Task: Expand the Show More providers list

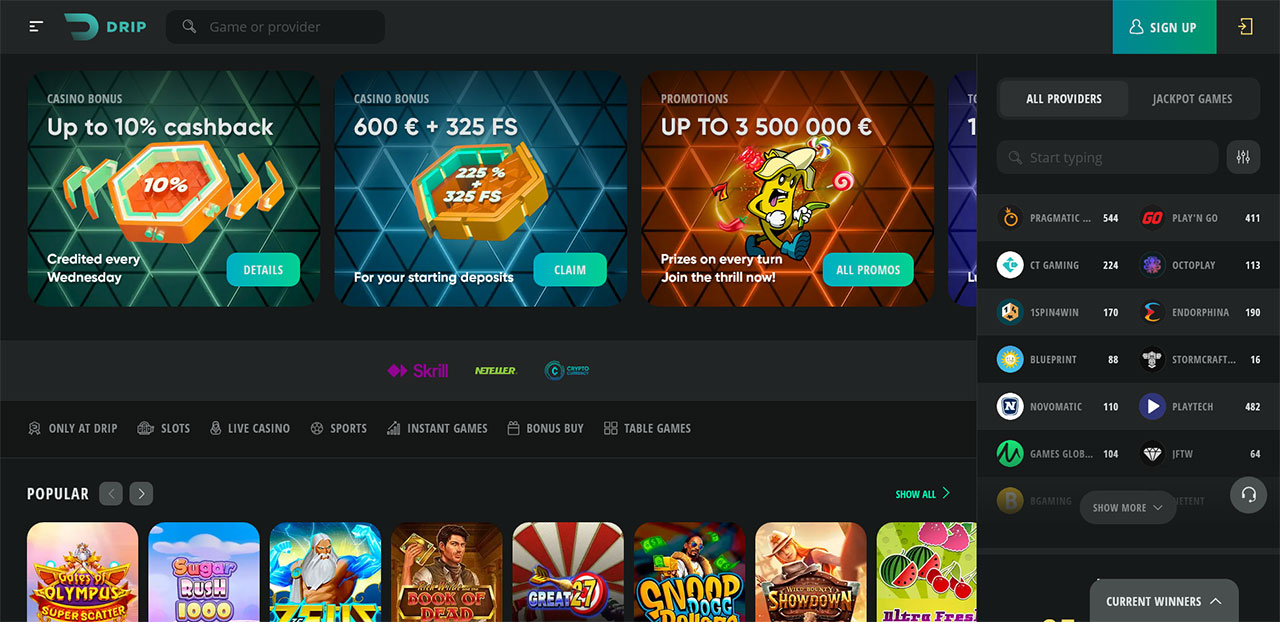Action: [1128, 507]
